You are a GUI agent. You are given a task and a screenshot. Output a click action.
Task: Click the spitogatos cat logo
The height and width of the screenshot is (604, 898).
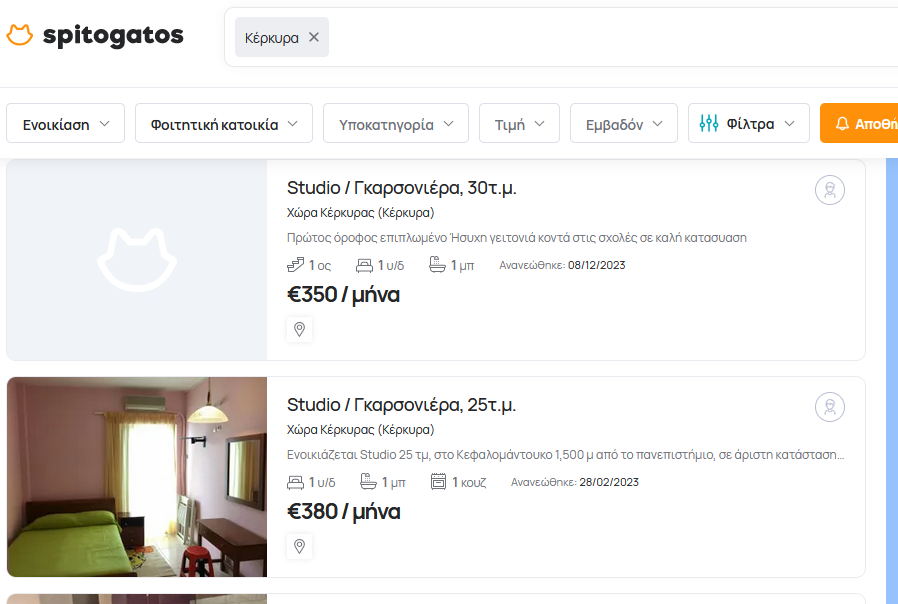(20, 36)
